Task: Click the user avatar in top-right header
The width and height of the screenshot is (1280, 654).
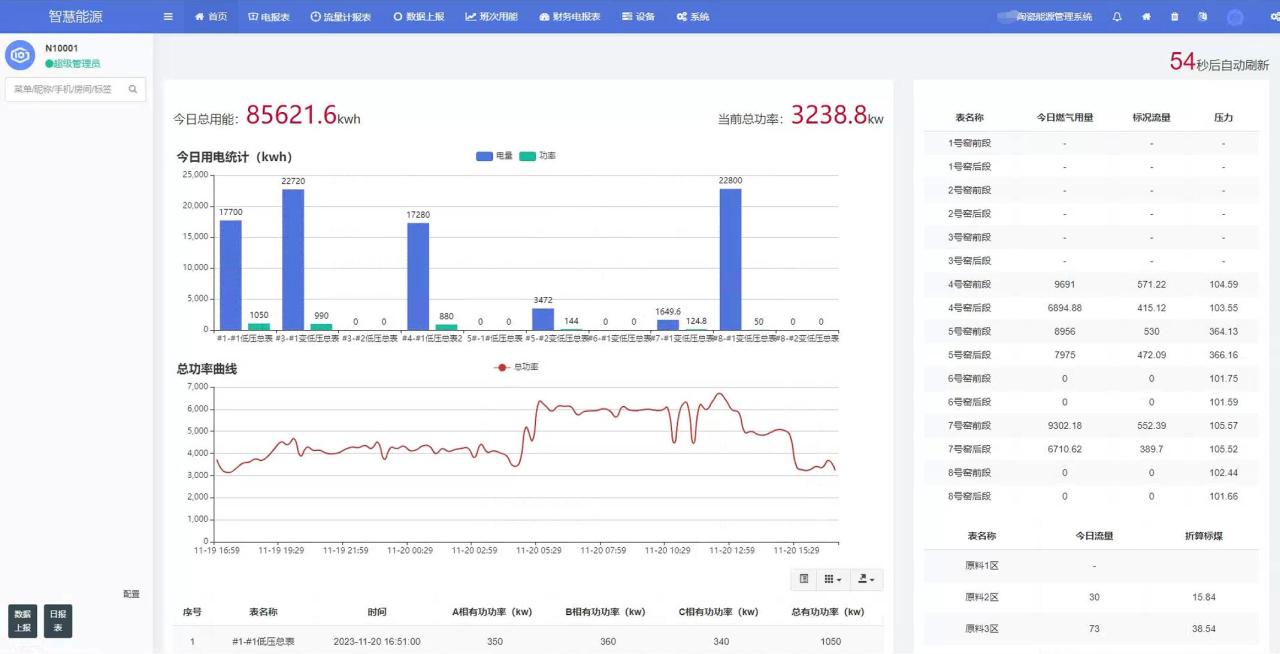Action: click(x=1235, y=17)
